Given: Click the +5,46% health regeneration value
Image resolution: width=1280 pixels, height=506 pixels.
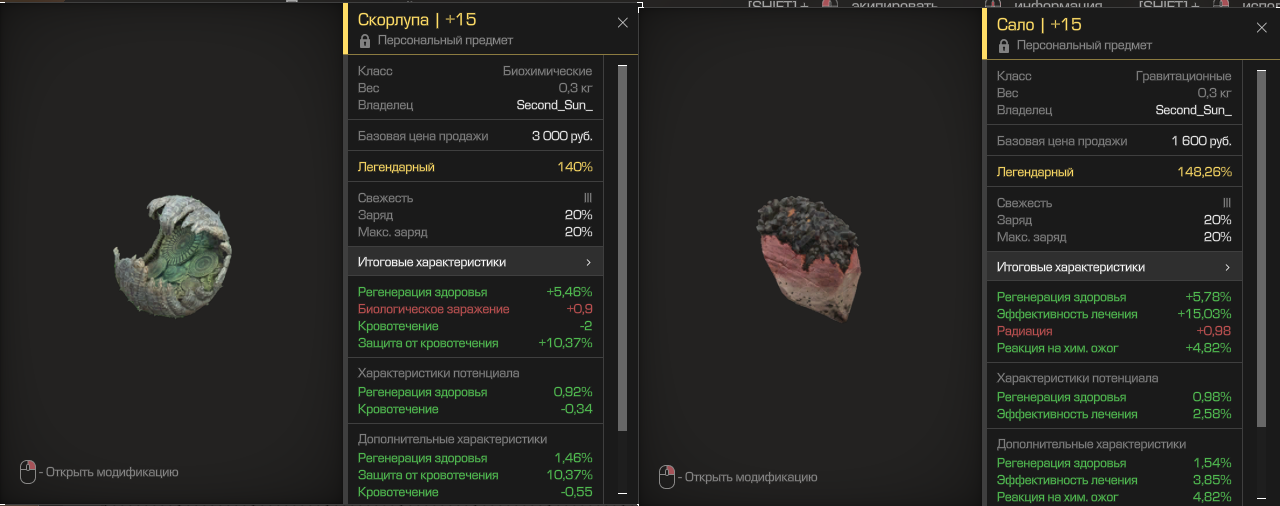Looking at the screenshot, I should point(569,292).
